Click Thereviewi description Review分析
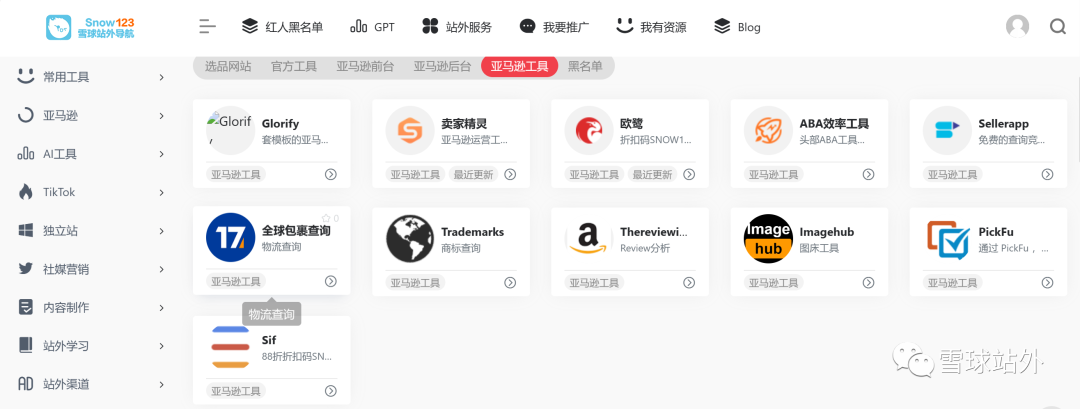 click(x=645, y=249)
